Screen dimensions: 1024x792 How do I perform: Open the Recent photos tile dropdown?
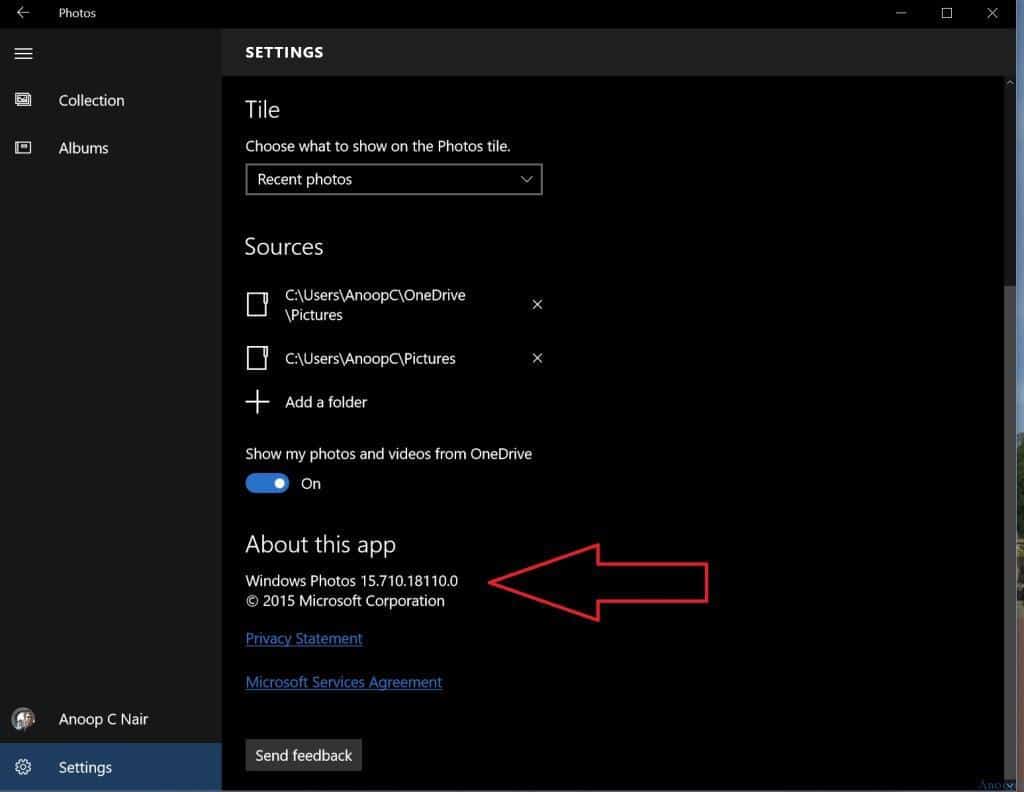(393, 180)
